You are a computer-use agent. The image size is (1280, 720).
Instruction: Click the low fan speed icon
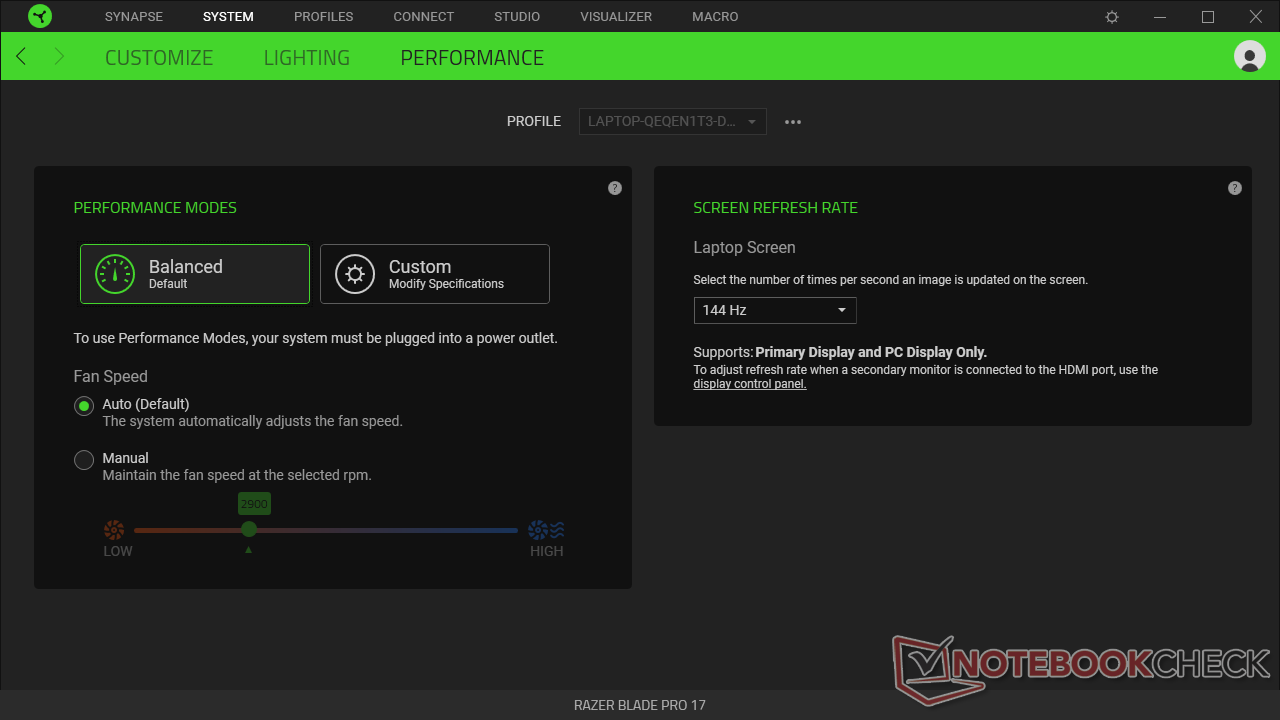click(114, 530)
